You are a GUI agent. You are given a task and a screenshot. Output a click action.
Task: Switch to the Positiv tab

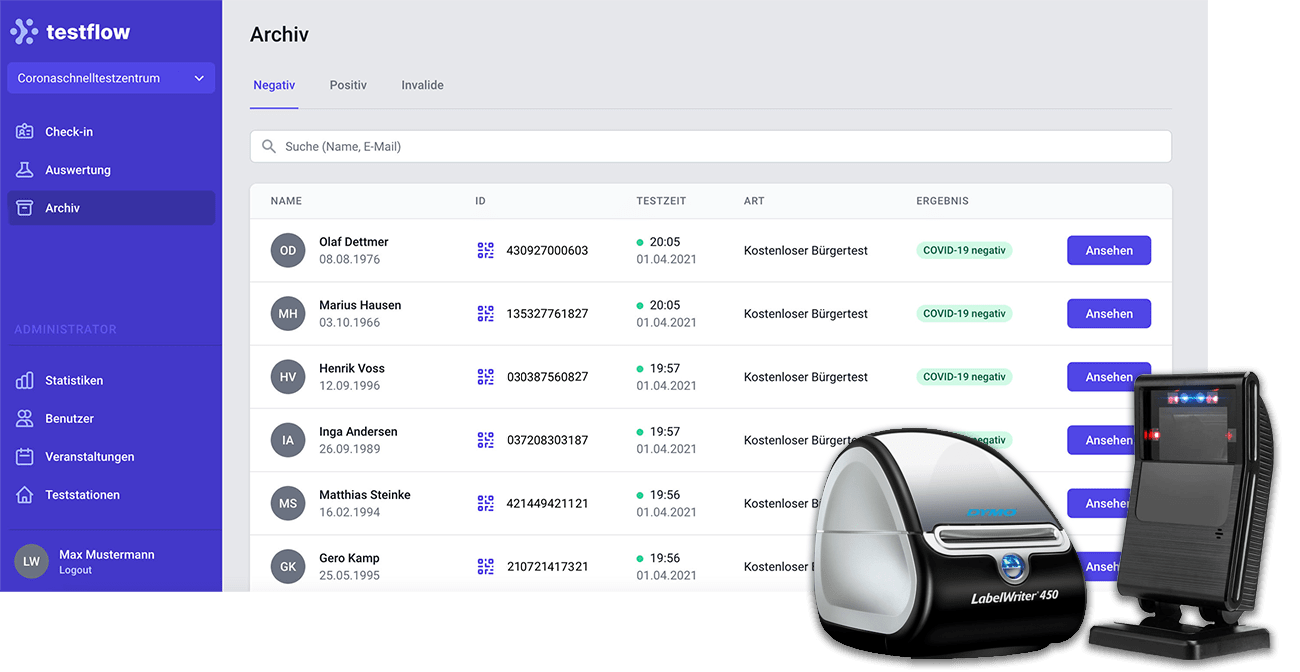348,85
